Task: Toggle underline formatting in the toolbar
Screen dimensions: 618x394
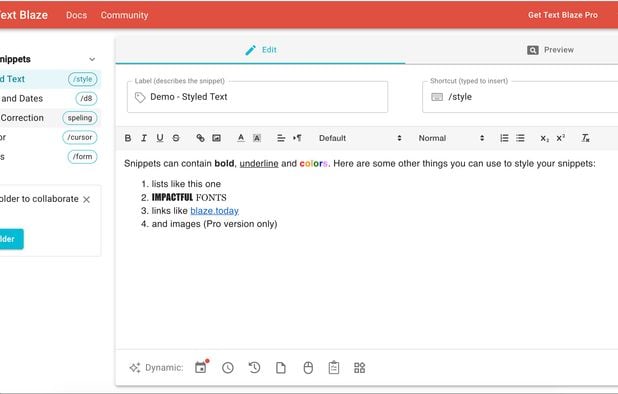Action: [x=160, y=138]
